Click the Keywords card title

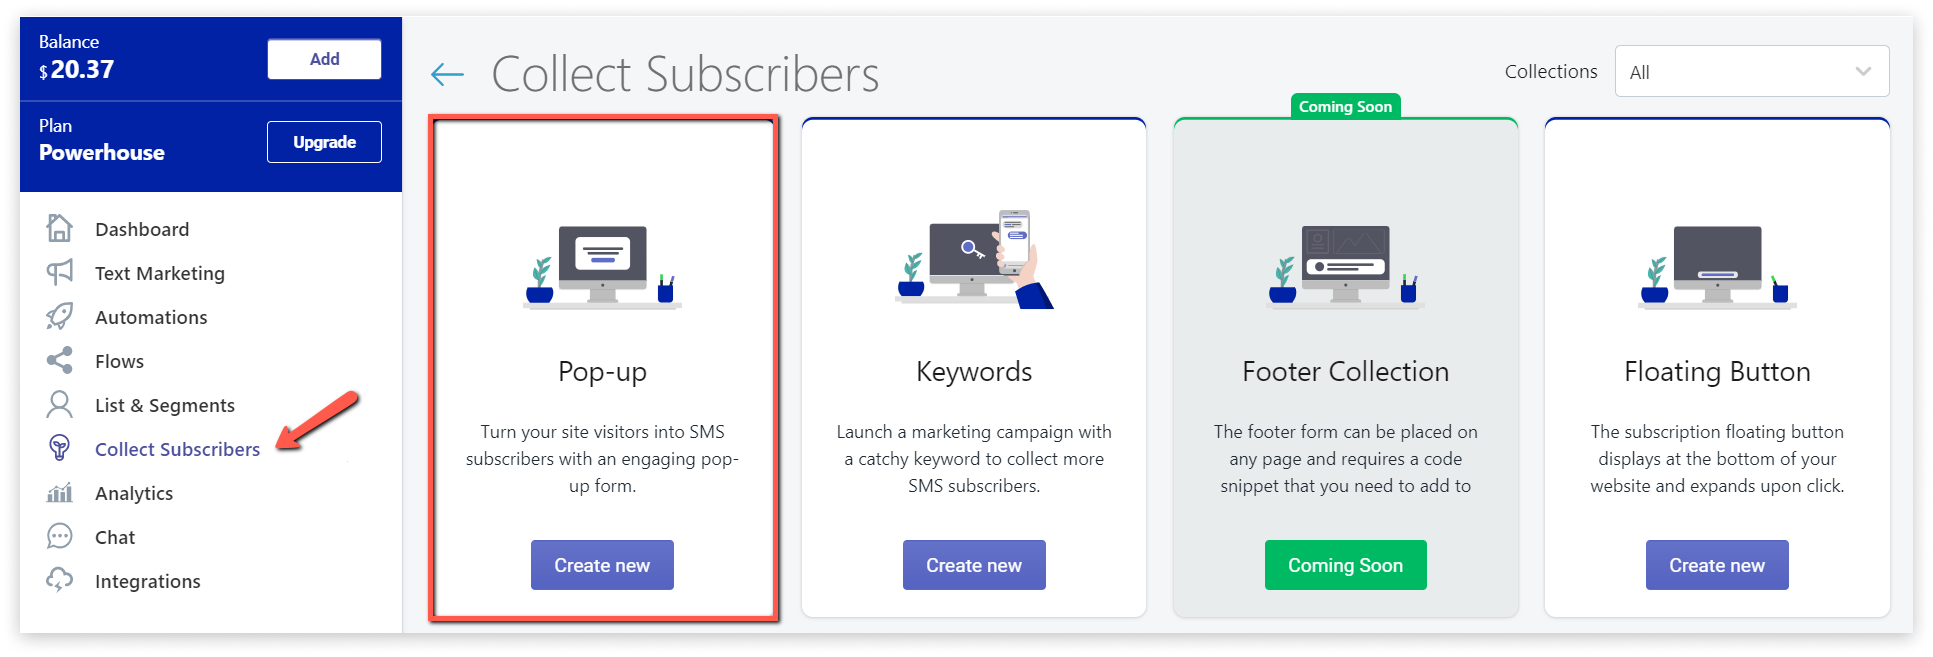[974, 372]
